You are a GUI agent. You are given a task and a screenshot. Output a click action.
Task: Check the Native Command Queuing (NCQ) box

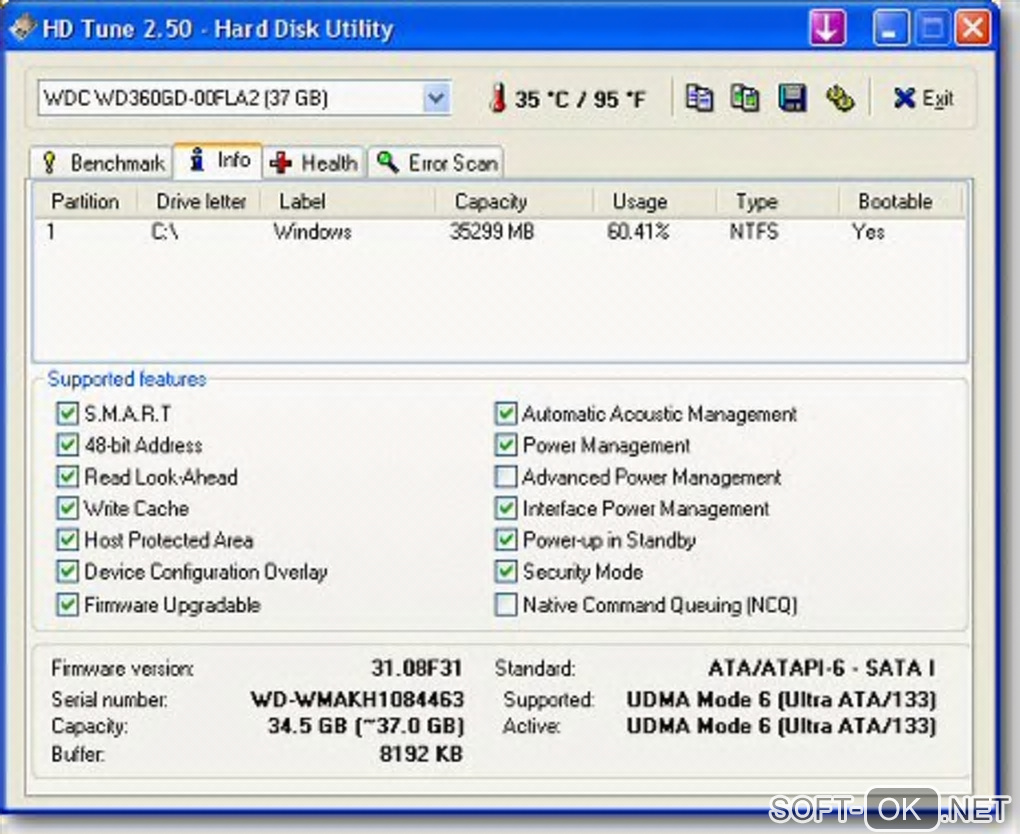click(x=506, y=605)
